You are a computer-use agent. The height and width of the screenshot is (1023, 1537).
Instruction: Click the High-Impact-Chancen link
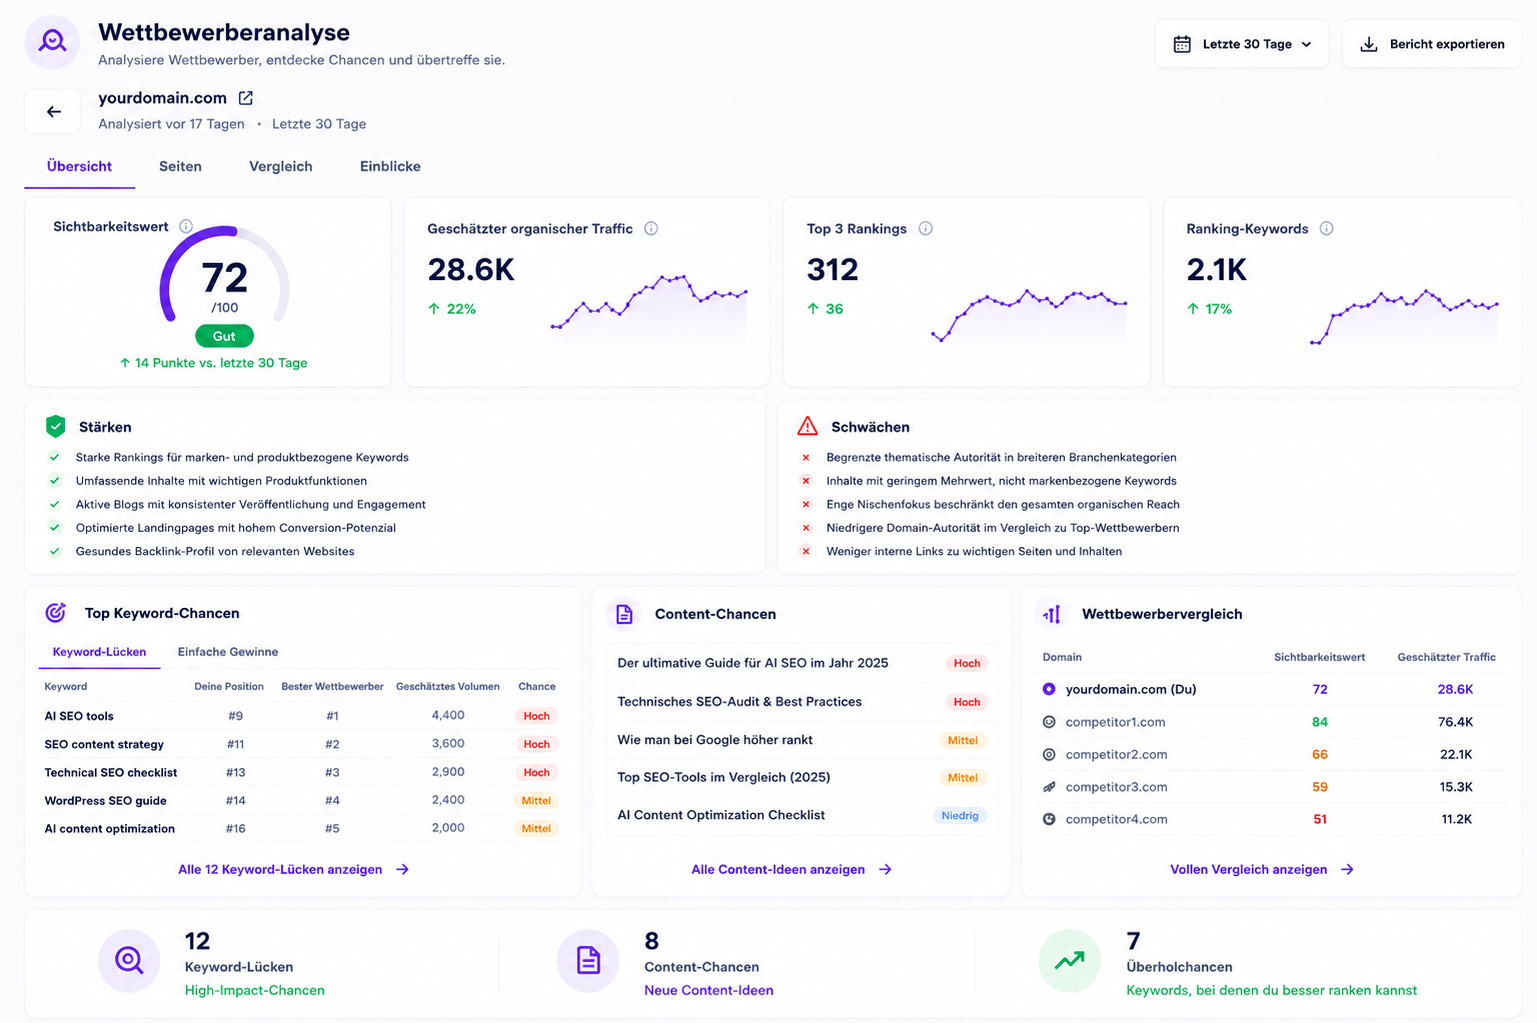point(255,991)
